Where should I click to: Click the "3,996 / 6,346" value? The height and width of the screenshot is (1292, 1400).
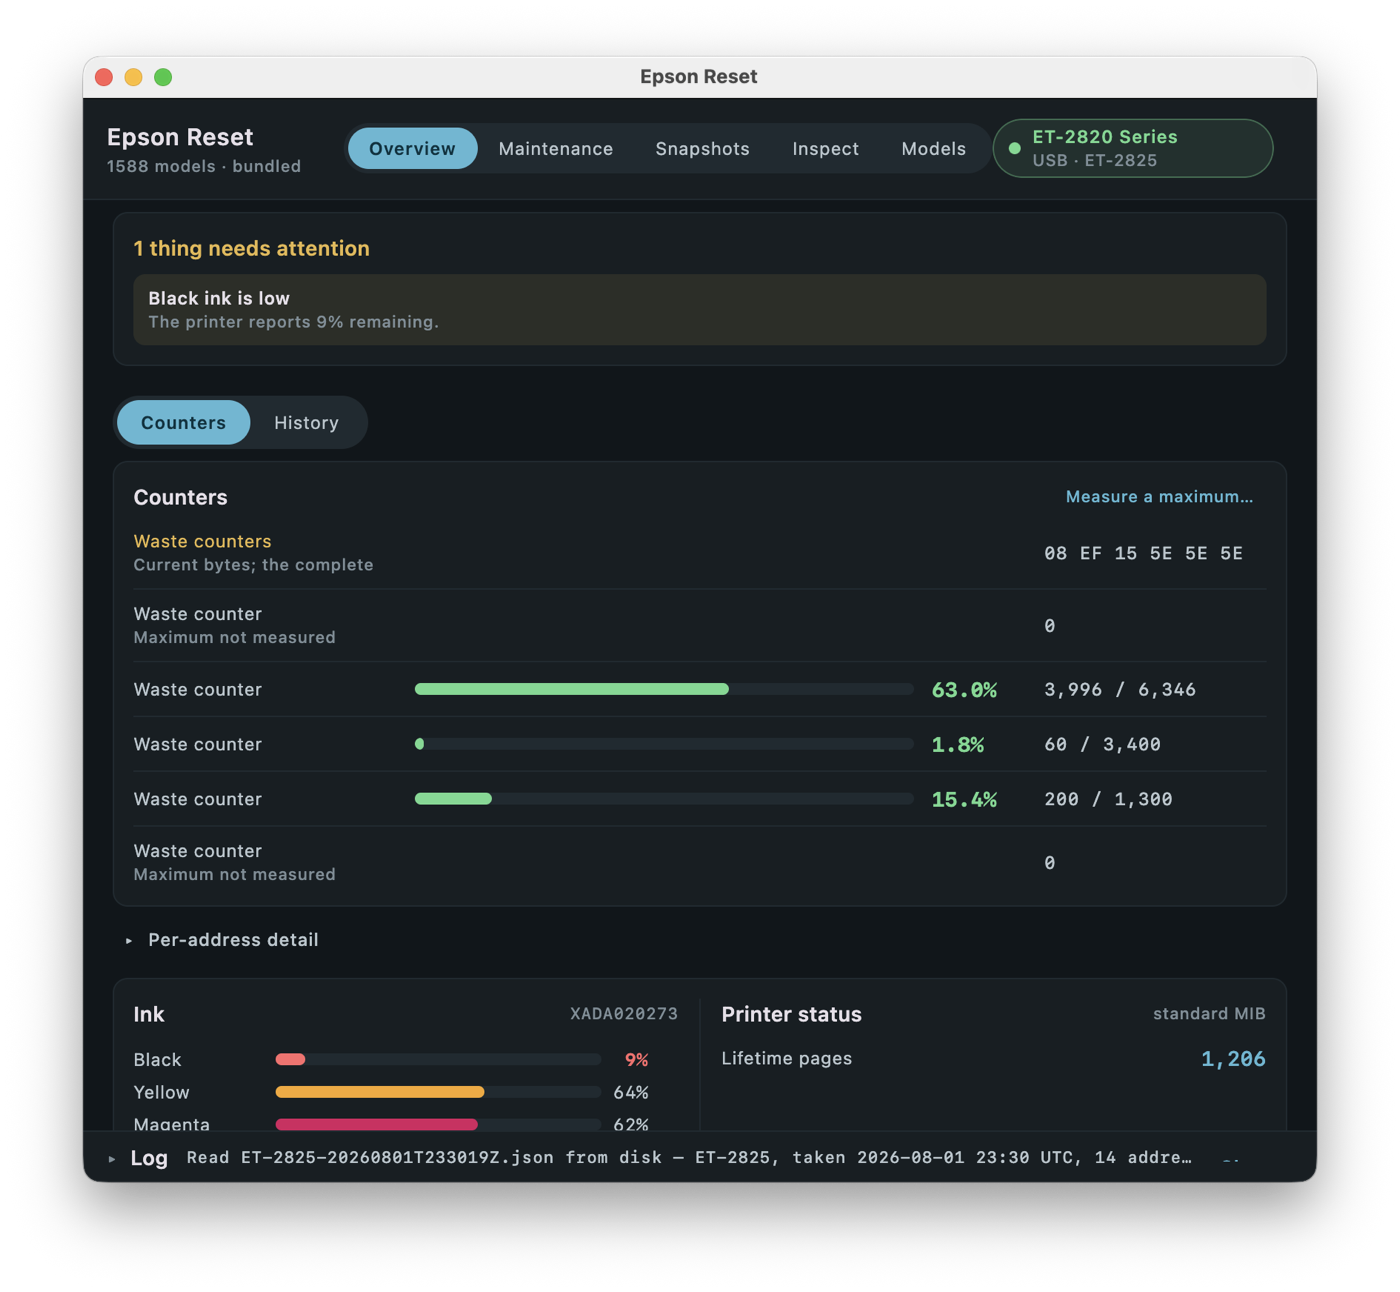click(x=1120, y=690)
